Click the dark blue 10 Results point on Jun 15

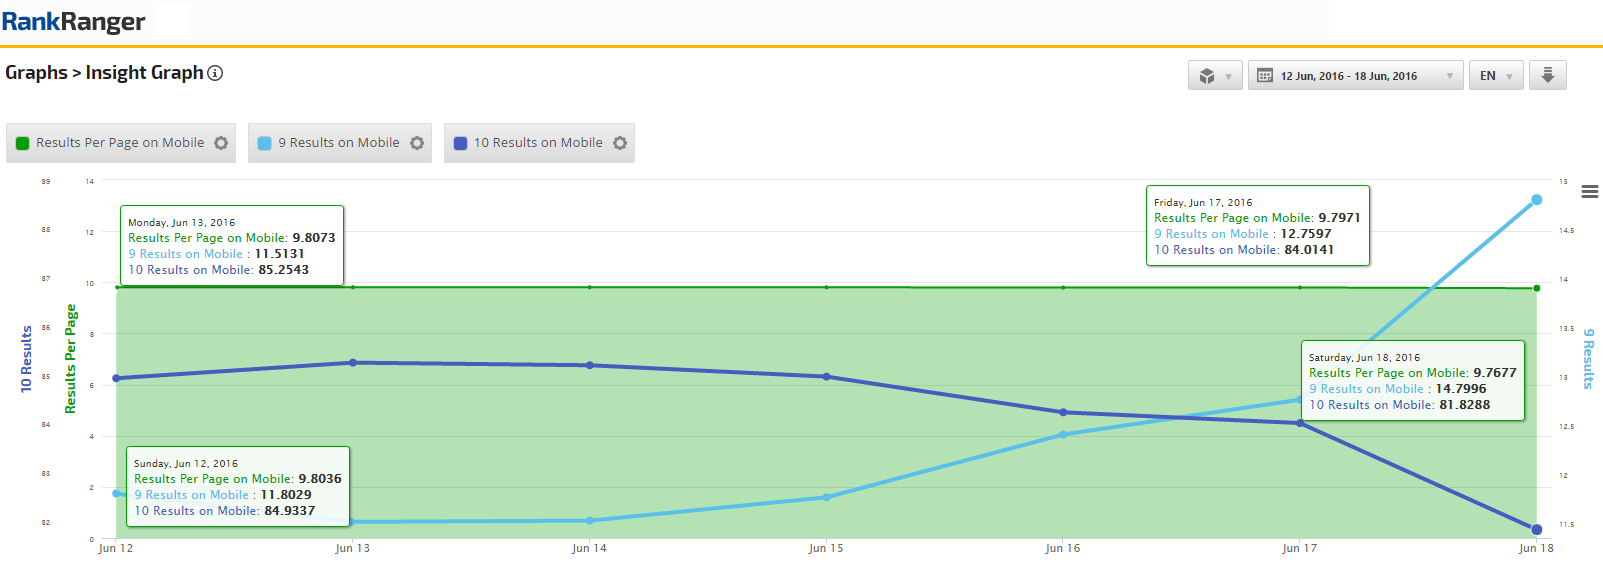(x=826, y=377)
